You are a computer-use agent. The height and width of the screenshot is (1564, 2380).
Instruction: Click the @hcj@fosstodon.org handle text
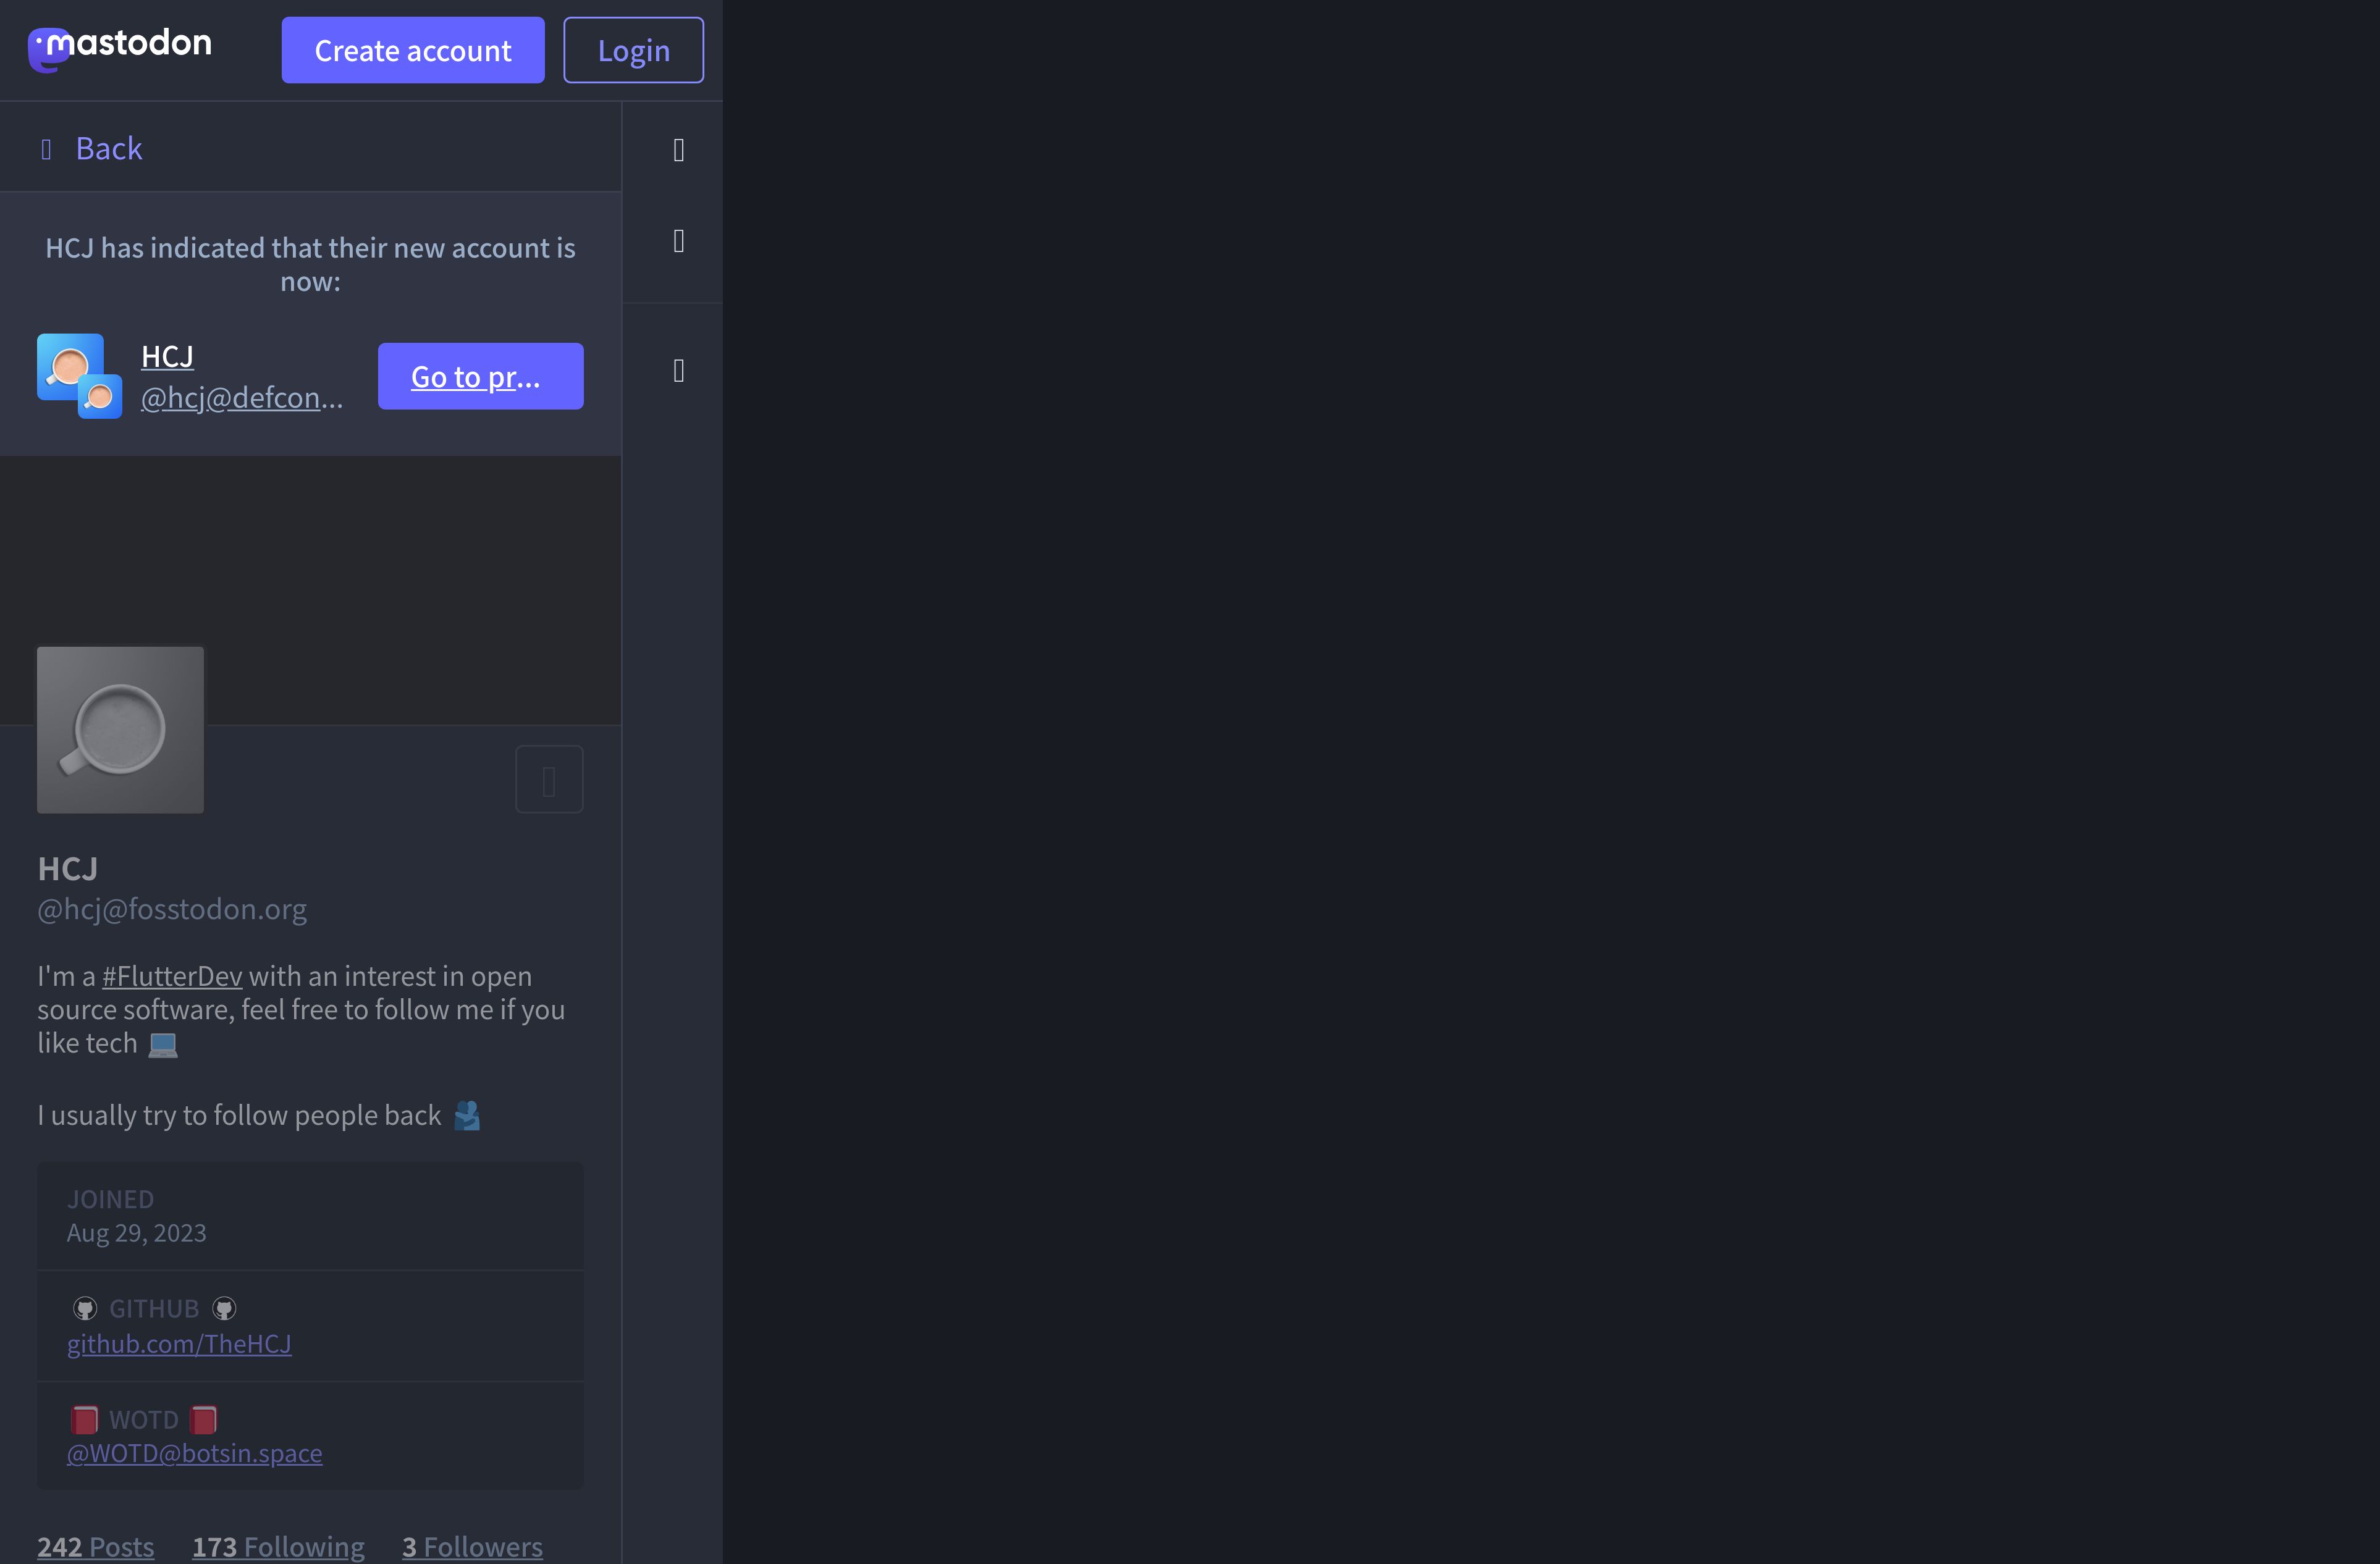(172, 909)
